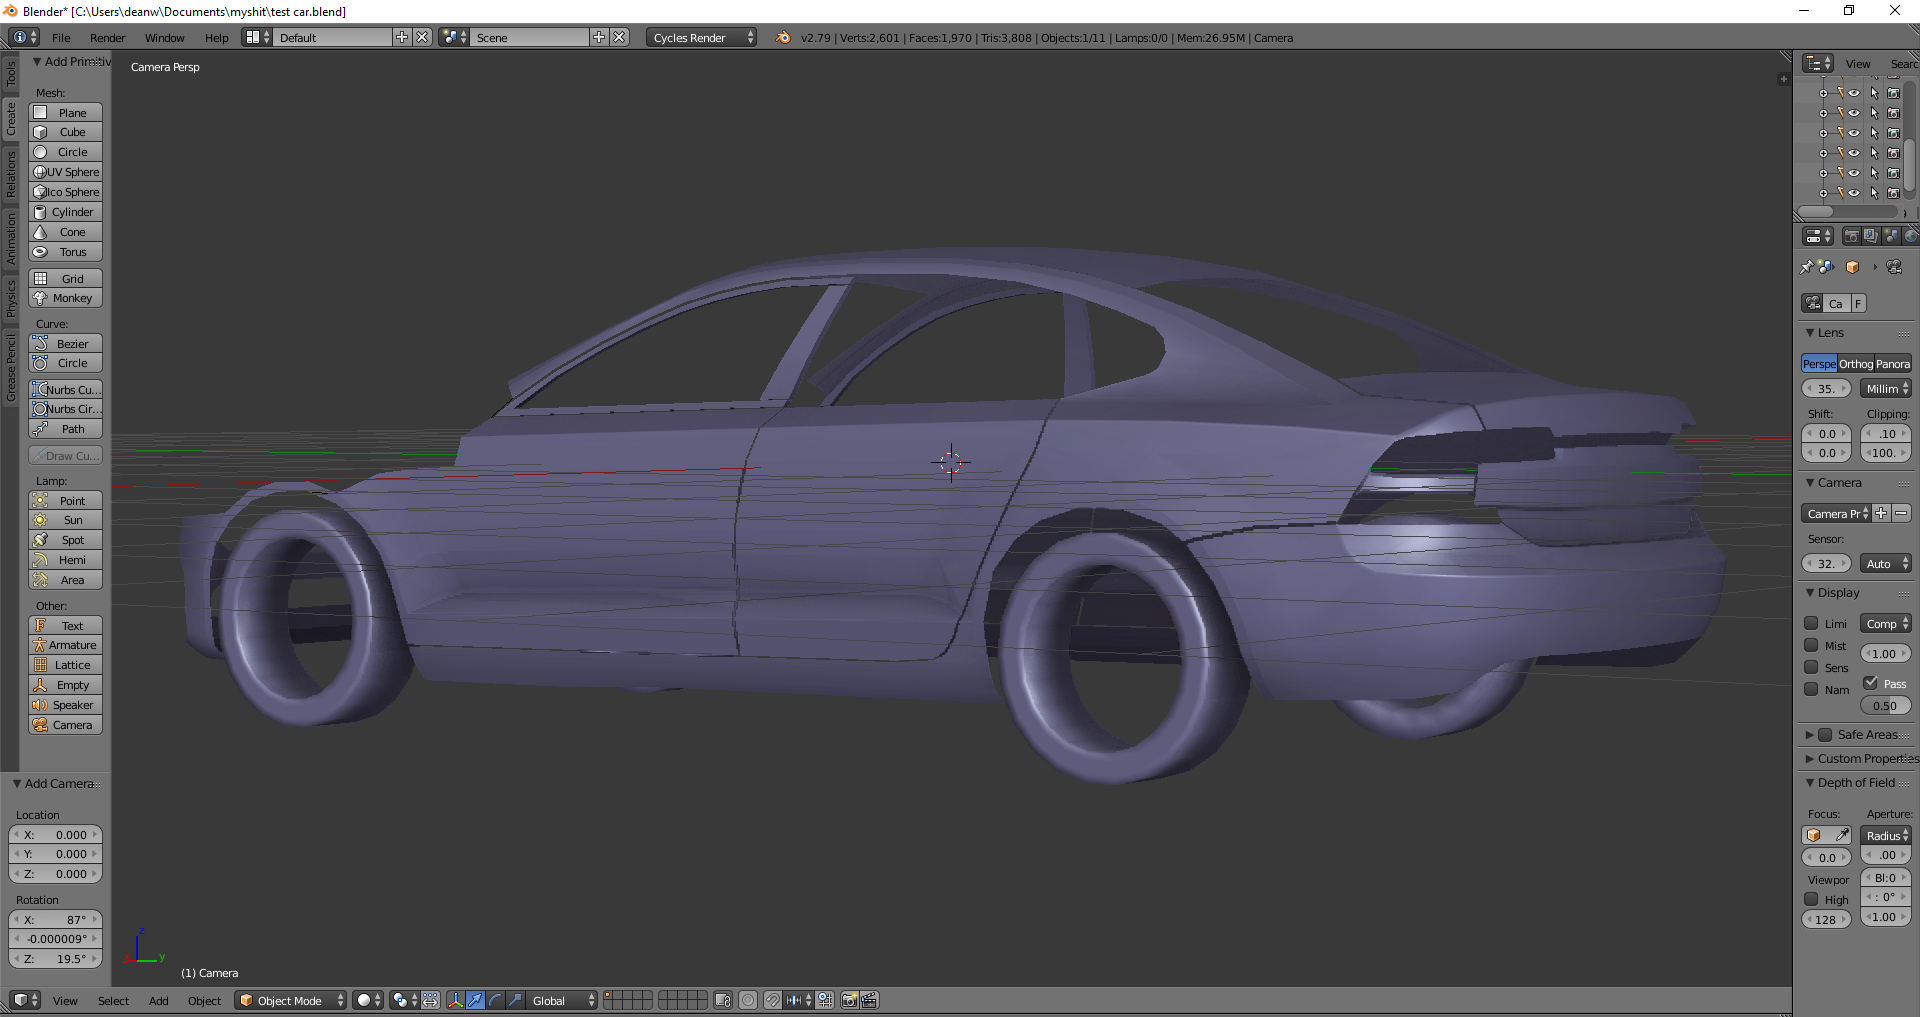Add a Monkey mesh primitive

tap(66, 298)
